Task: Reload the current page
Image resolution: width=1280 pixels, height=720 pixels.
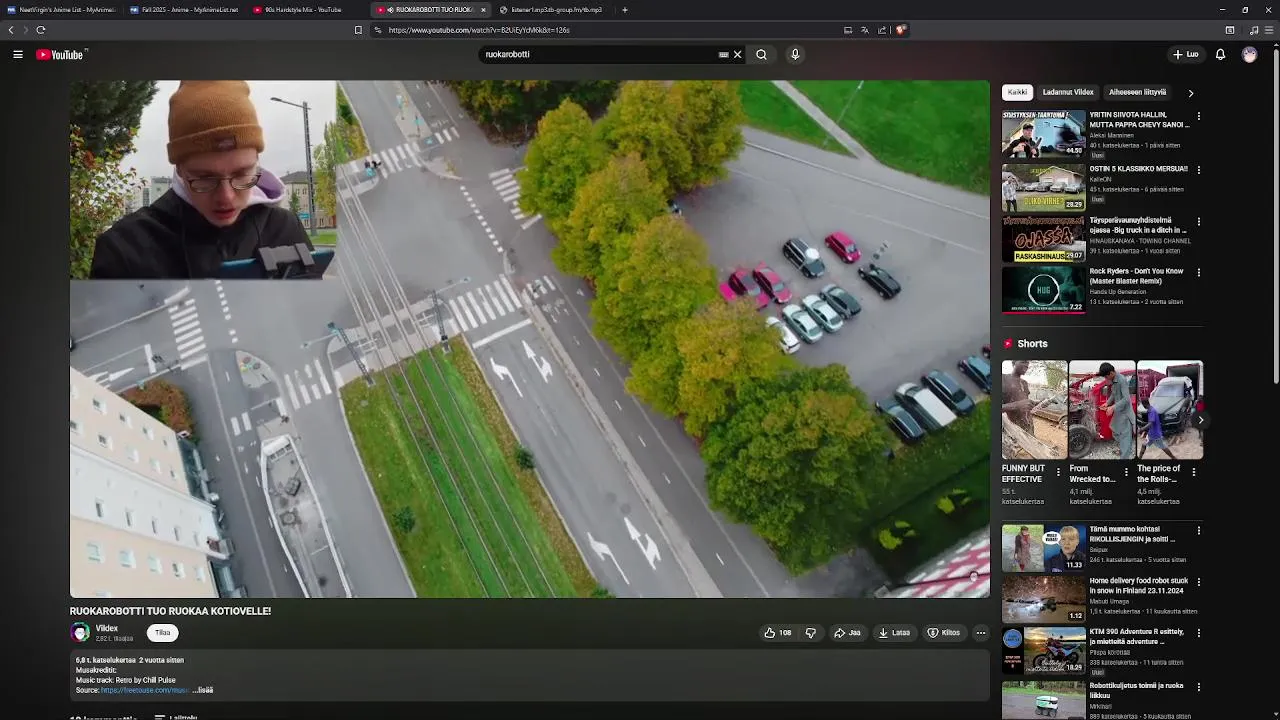Action: pyautogui.click(x=40, y=30)
